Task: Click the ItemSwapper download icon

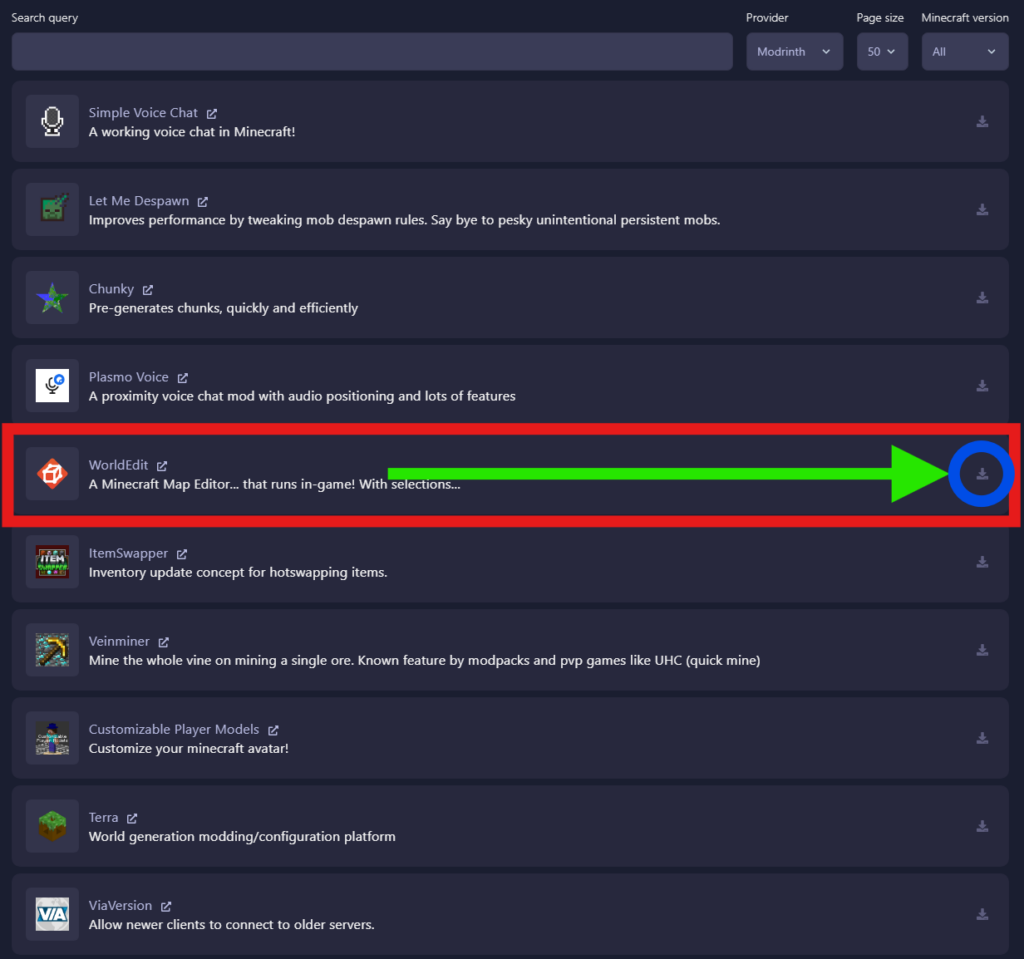Action: coord(982,562)
